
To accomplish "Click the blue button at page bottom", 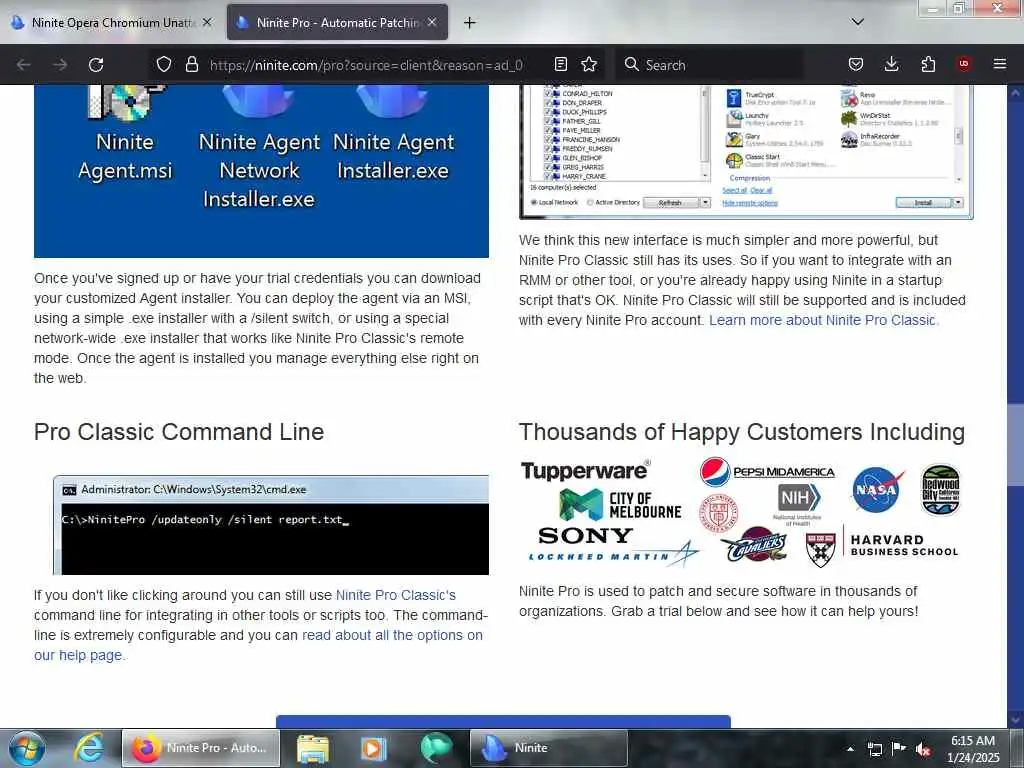I will pos(503,721).
